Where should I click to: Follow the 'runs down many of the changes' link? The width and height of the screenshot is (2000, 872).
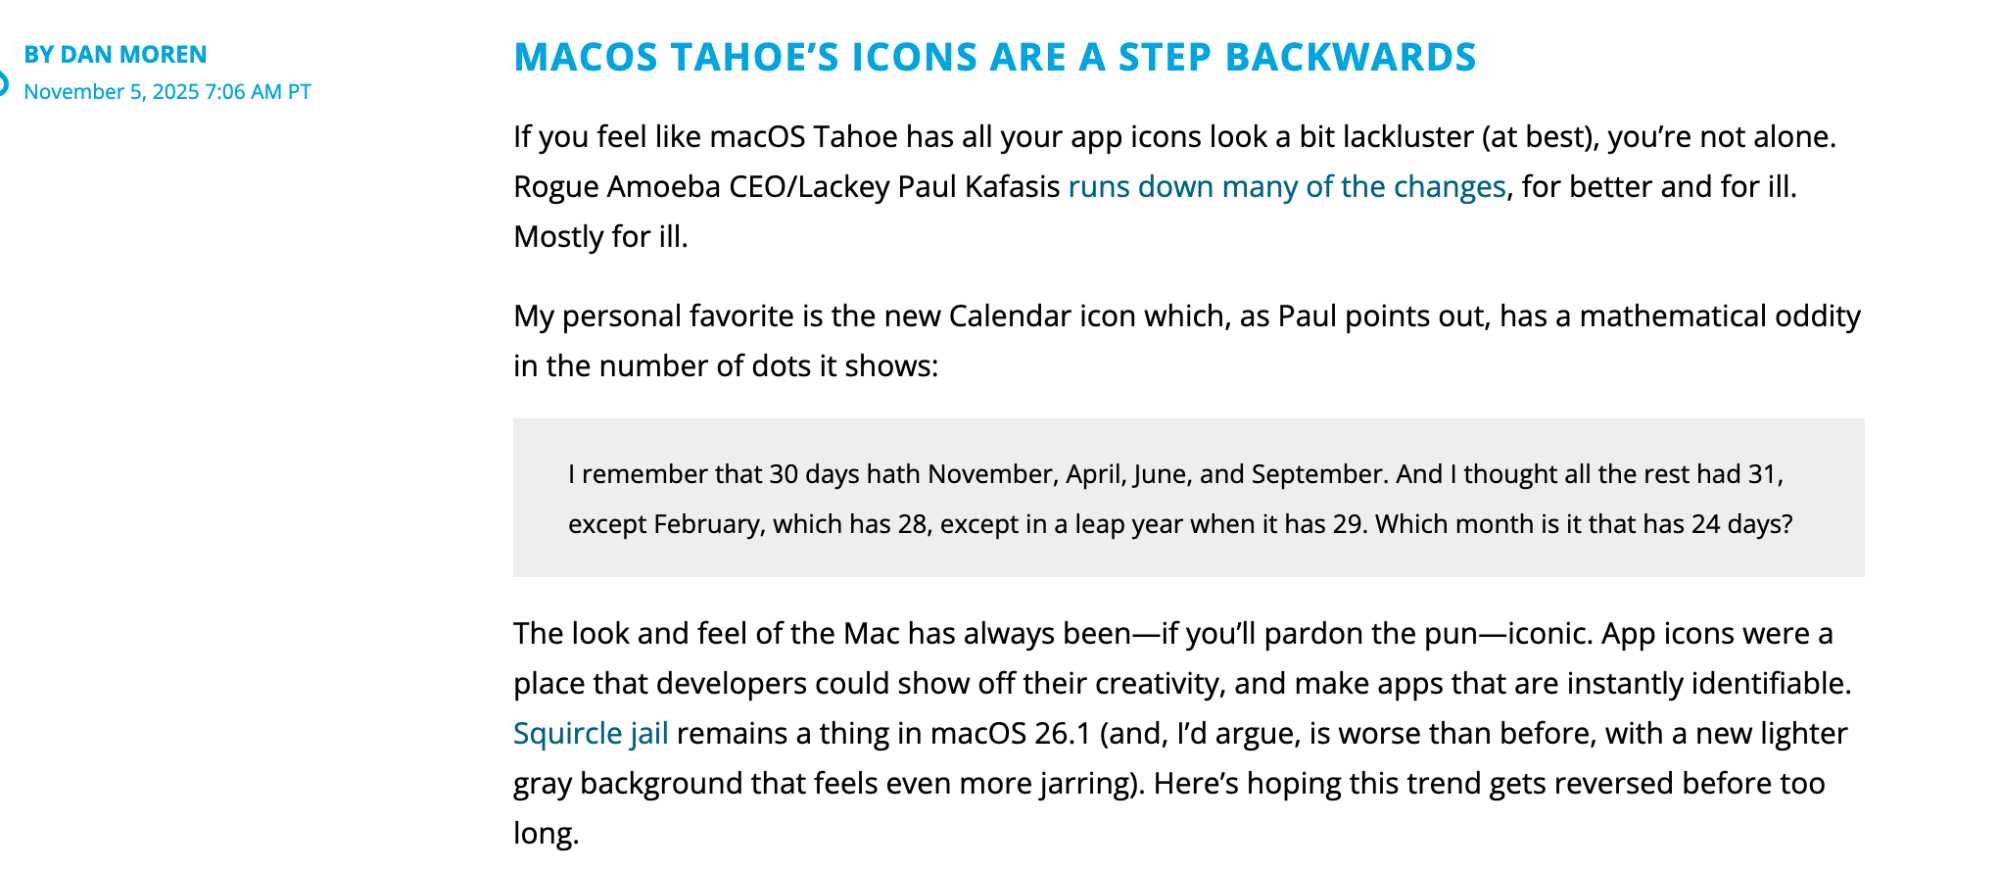tap(1286, 187)
